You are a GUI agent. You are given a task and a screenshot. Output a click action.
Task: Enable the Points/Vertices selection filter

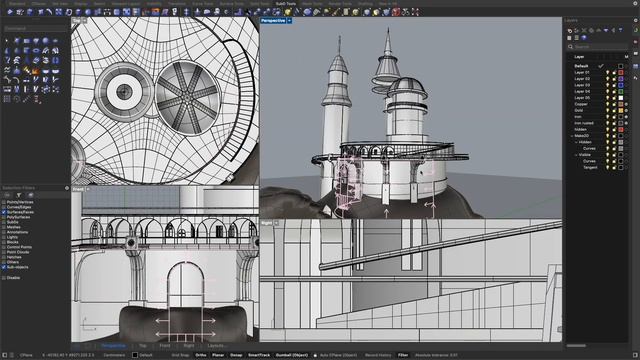click(x=4, y=202)
